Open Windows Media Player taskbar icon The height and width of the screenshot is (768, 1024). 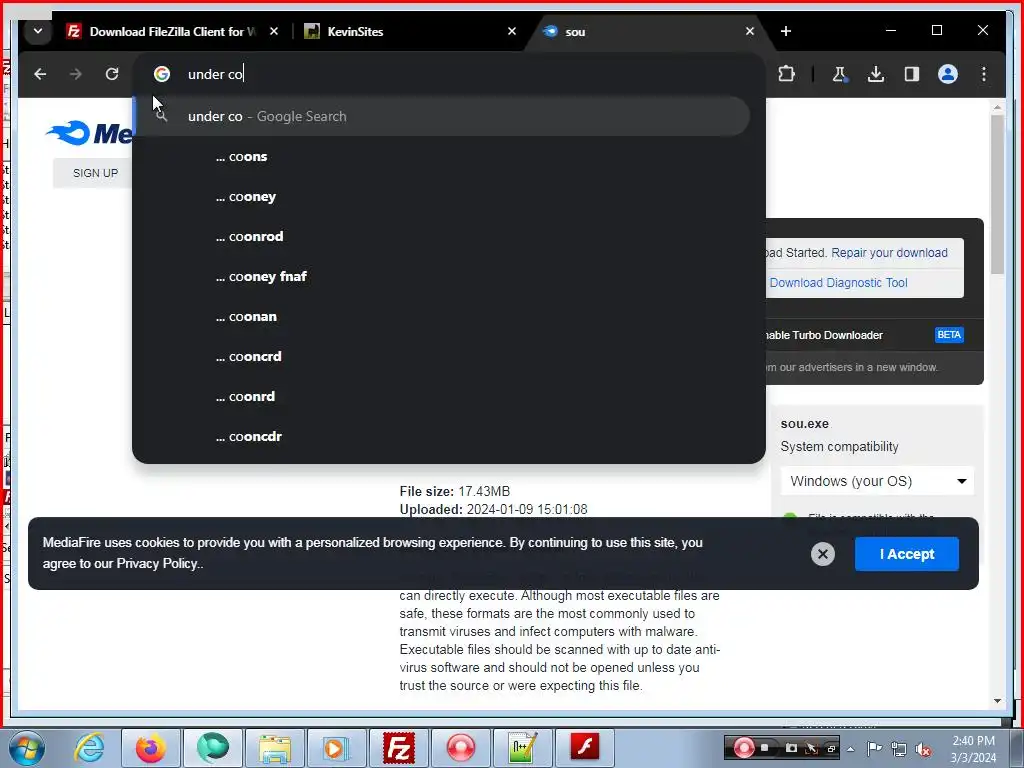tap(337, 748)
